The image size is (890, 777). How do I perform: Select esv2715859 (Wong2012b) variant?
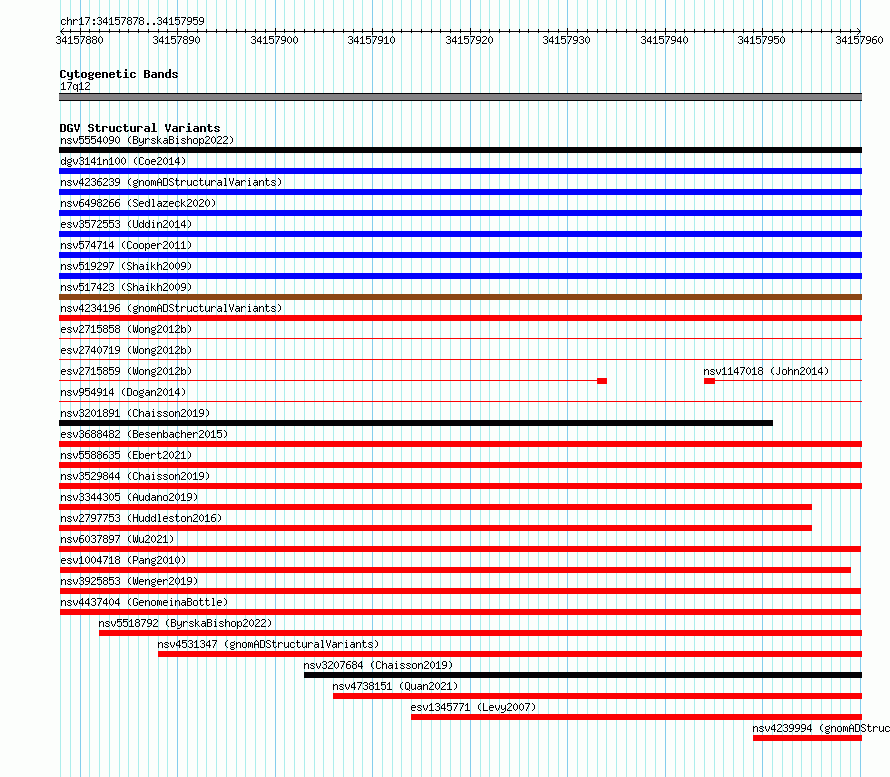click(x=126, y=371)
